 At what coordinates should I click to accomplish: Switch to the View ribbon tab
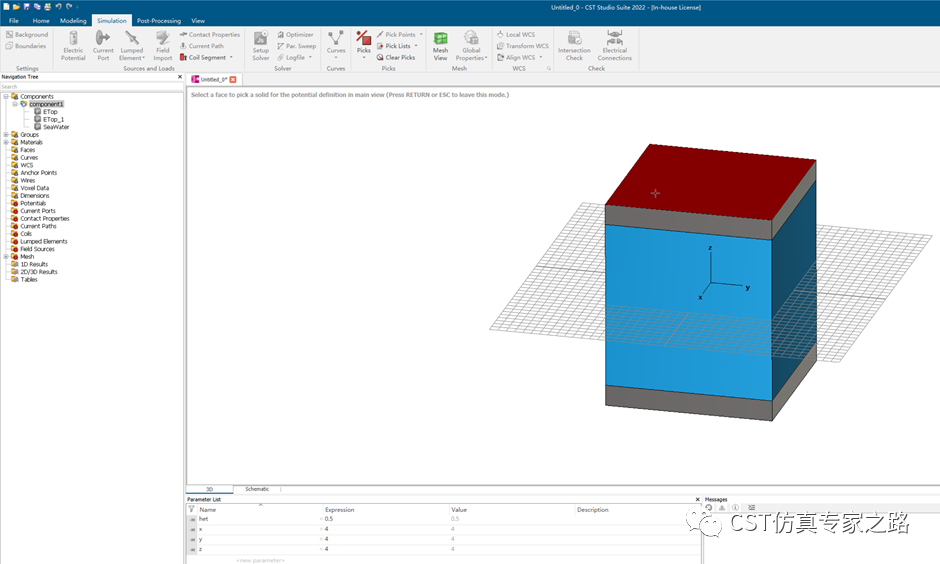[198, 20]
